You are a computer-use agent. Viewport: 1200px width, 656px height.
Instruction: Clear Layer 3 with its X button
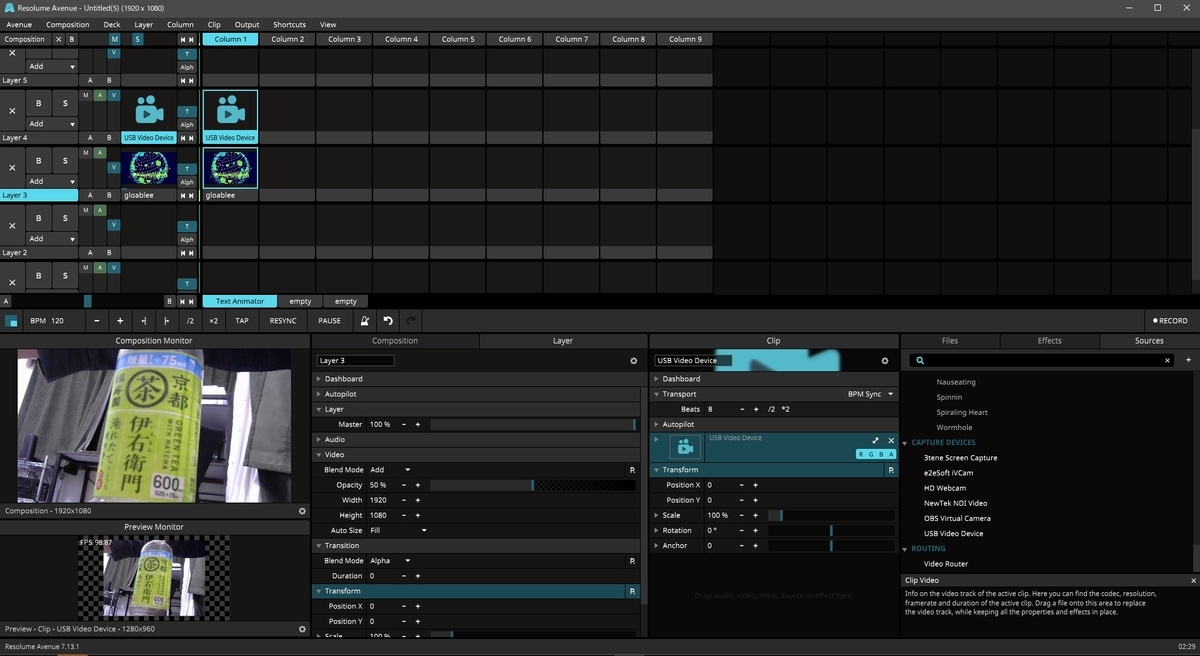pyautogui.click(x=12, y=169)
